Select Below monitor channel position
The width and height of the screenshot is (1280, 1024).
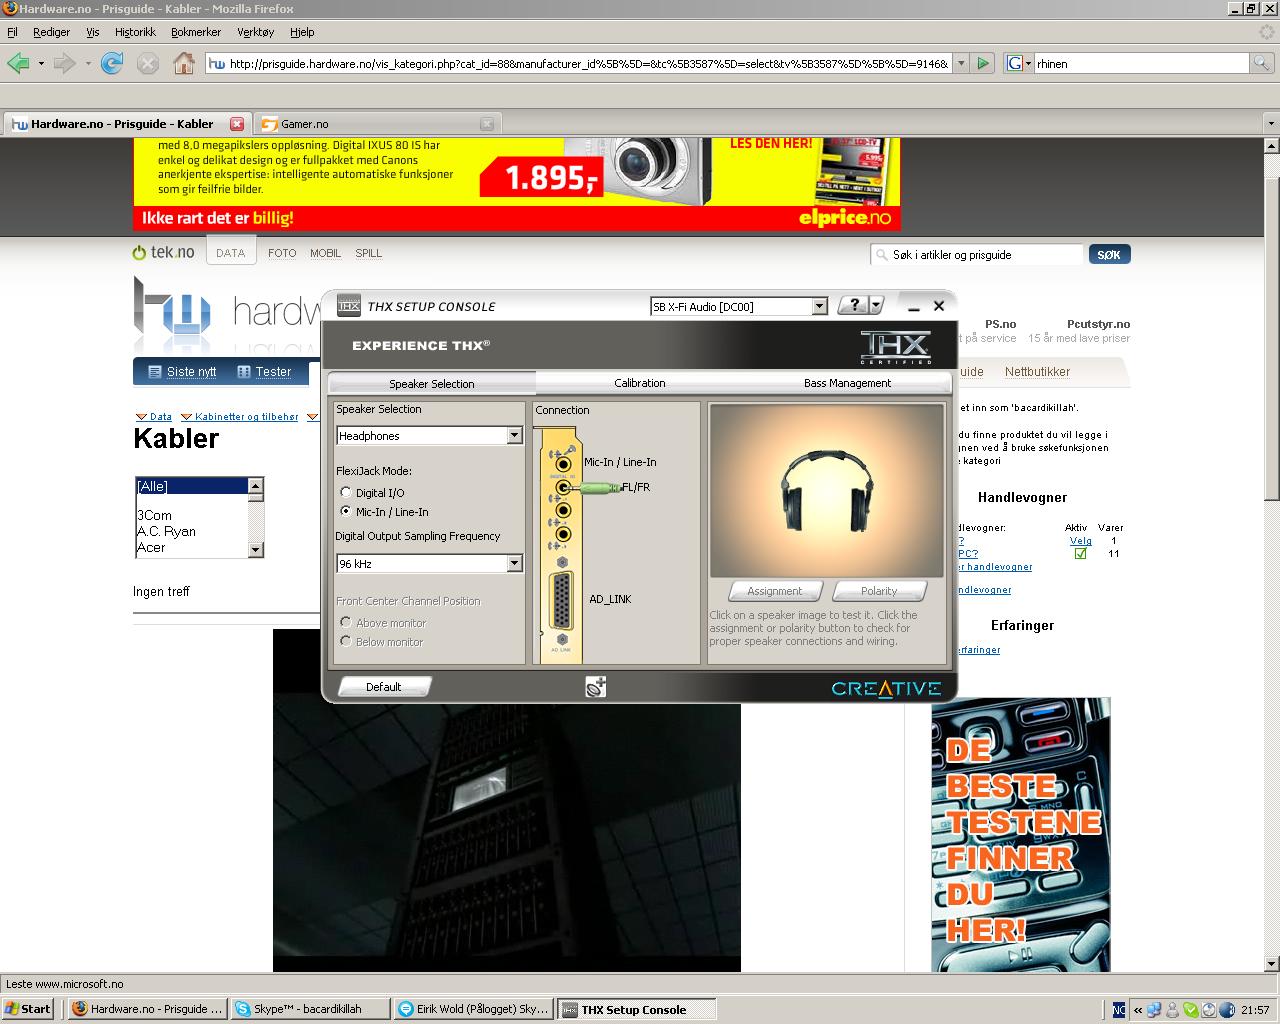(346, 642)
